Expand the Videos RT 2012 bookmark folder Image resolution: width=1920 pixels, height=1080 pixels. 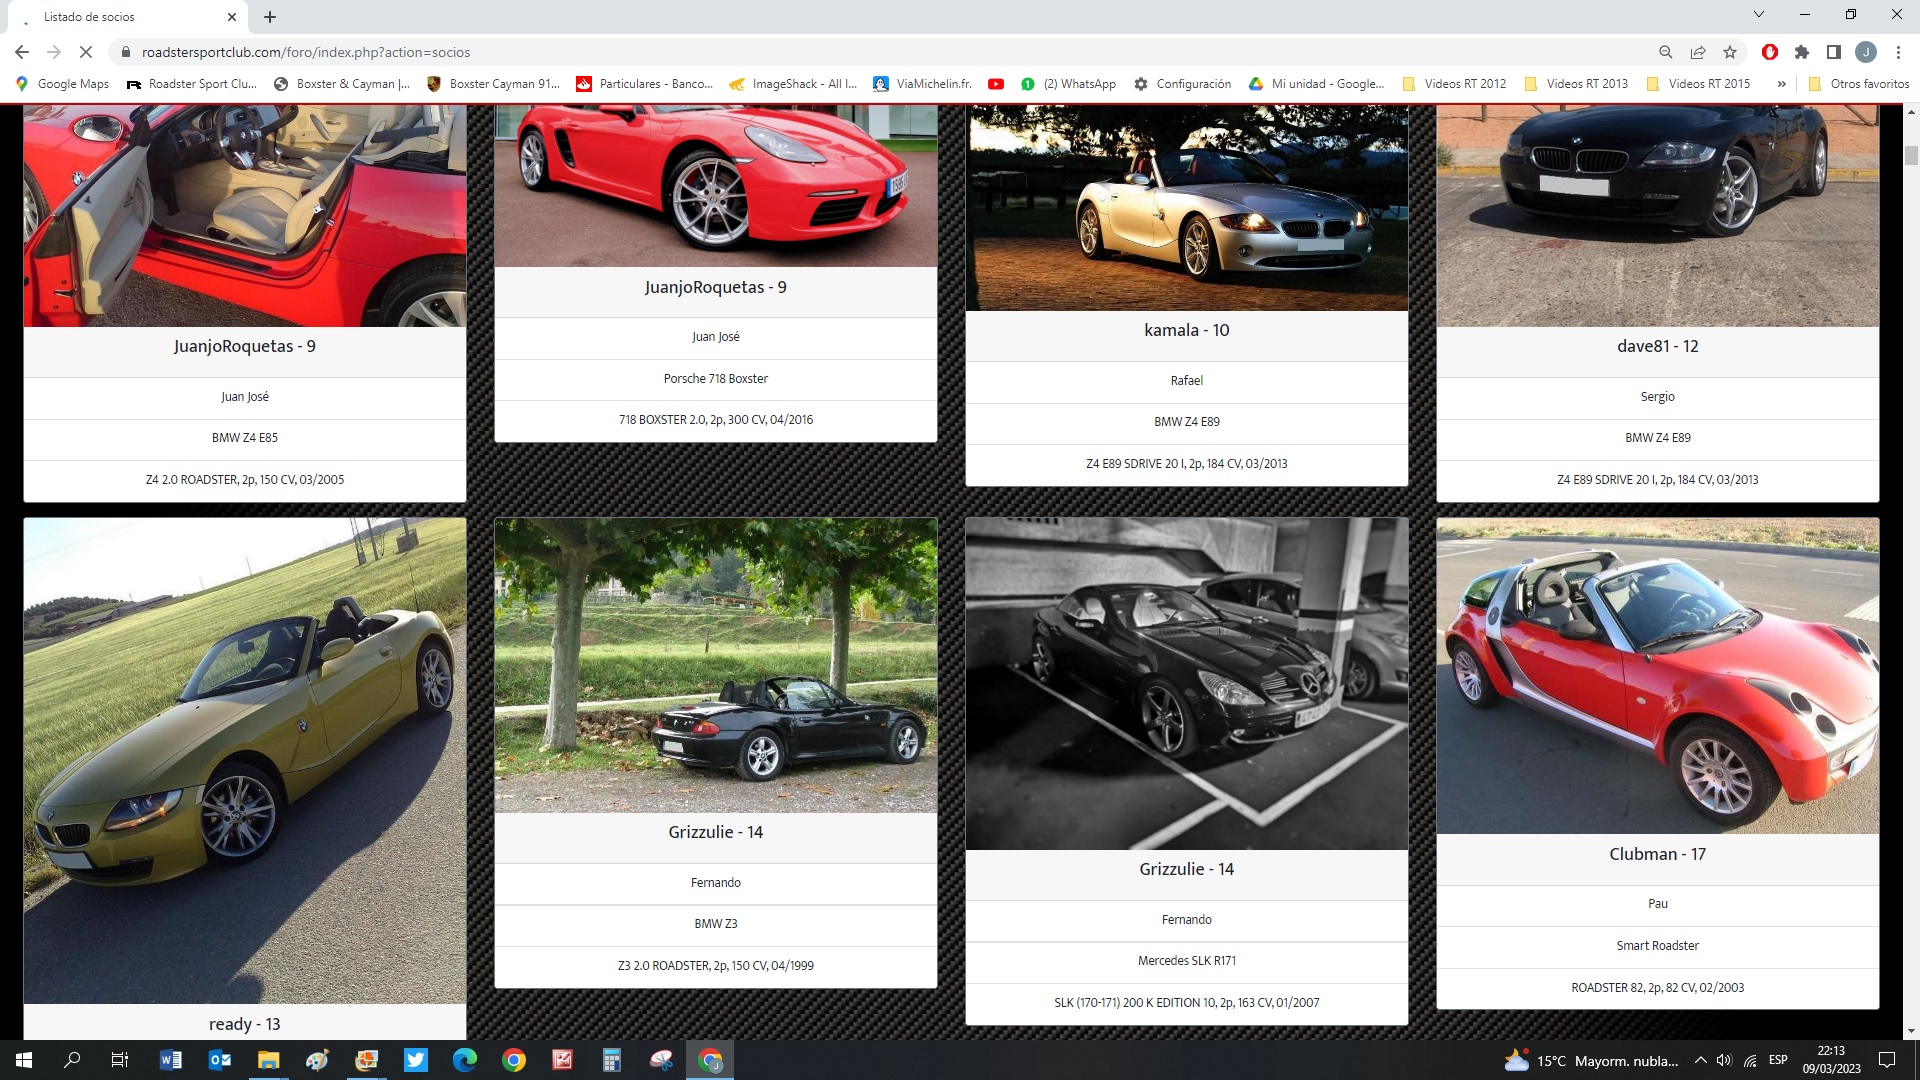[x=1454, y=84]
